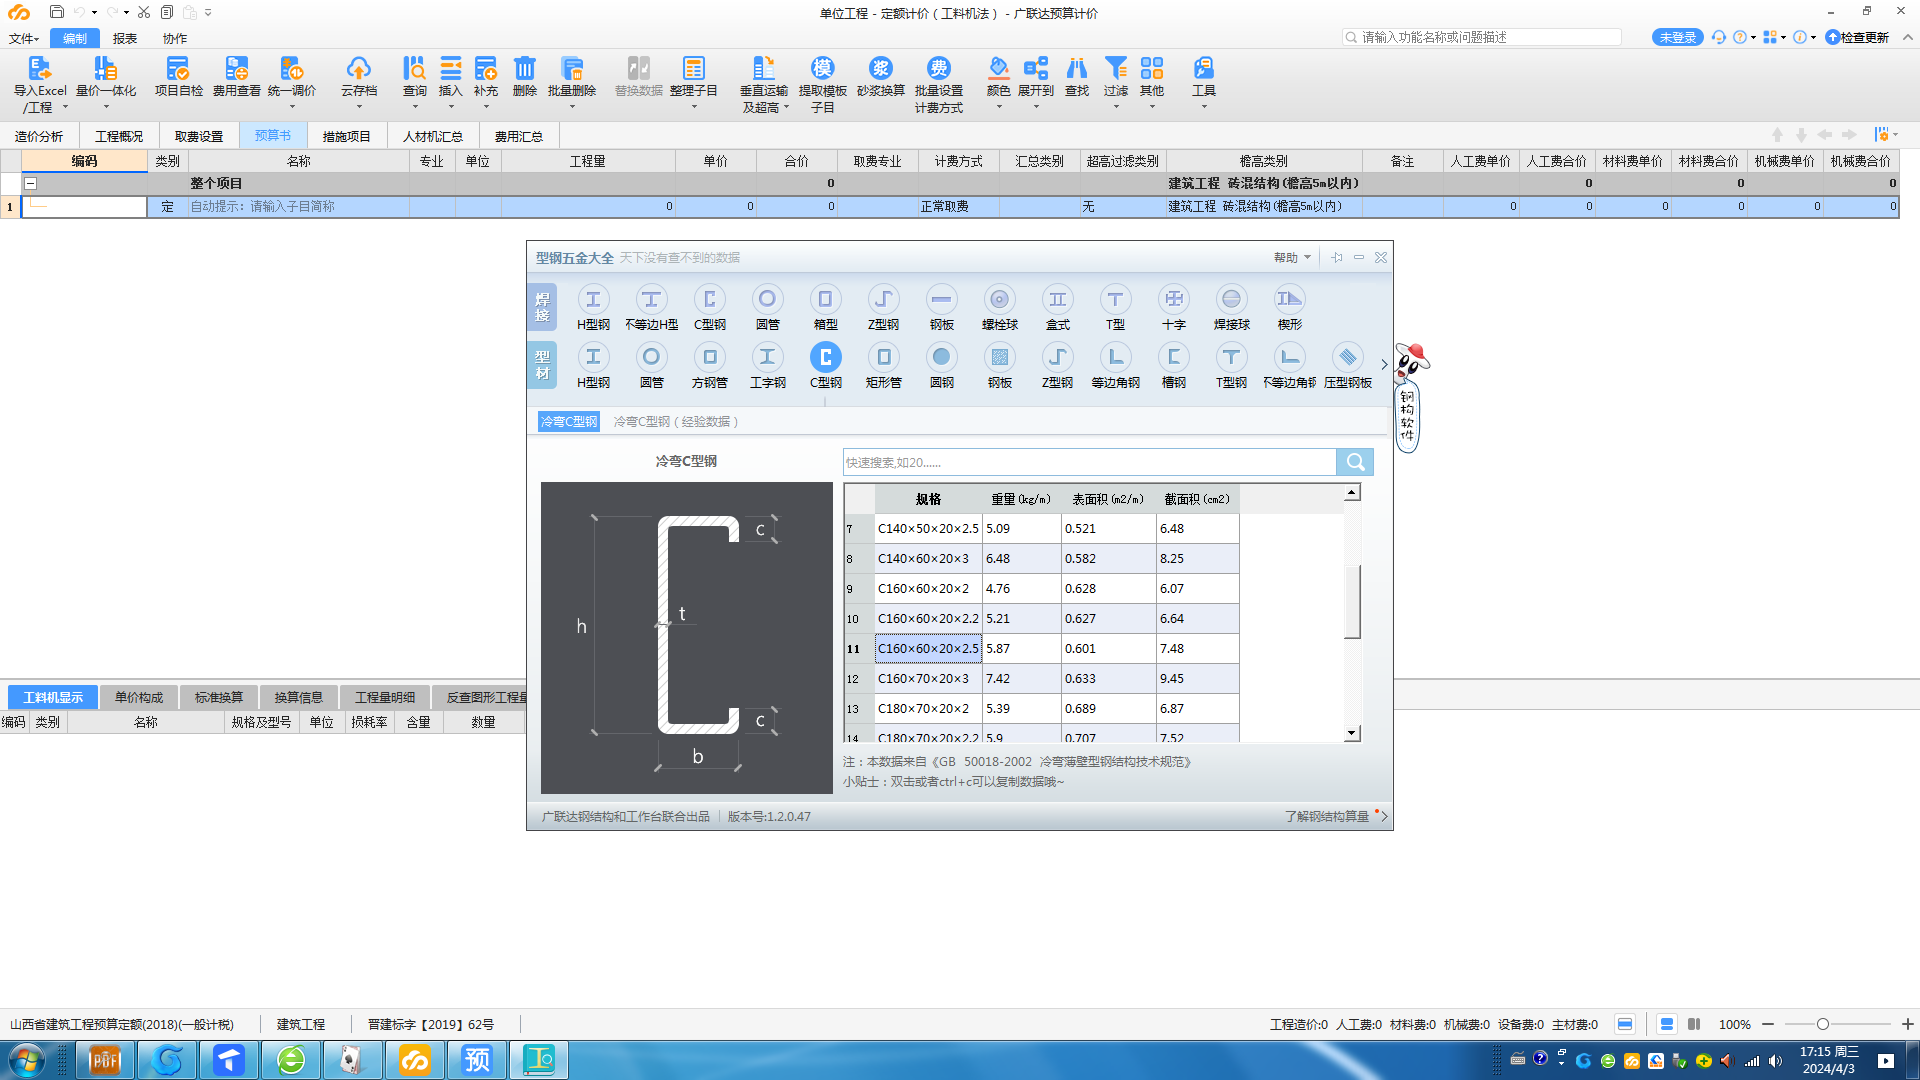Switch to 型材 category tab
This screenshot has width=1920, height=1080.
tap(542, 365)
